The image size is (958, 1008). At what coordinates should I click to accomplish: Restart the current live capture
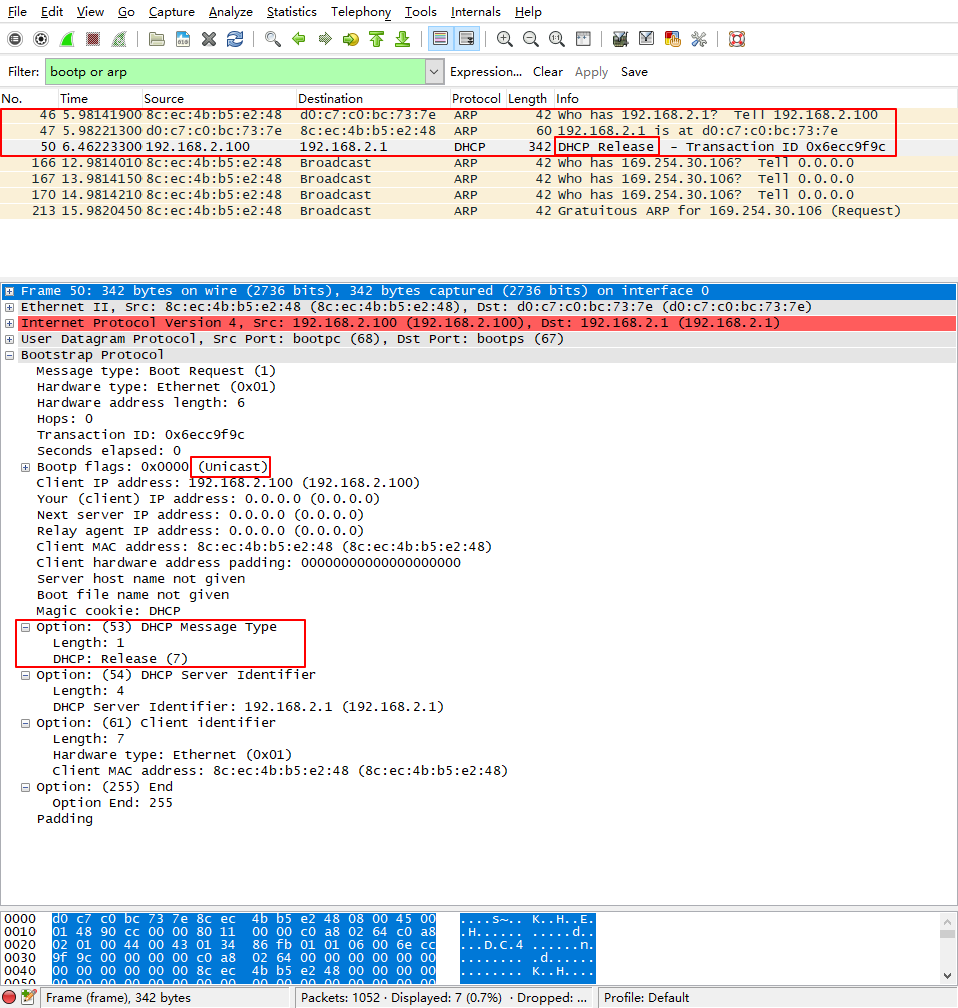[119, 39]
